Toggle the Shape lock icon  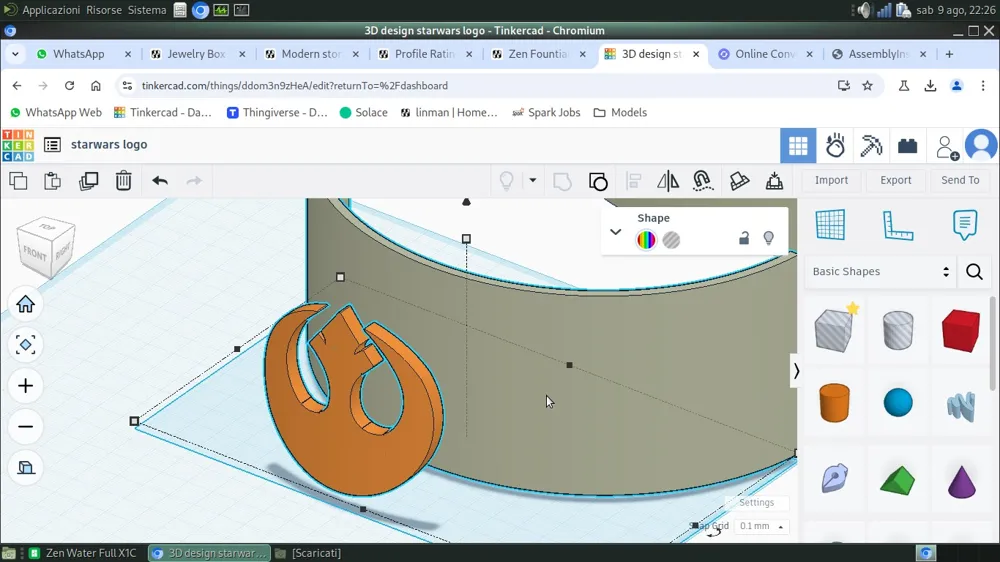pyautogui.click(x=744, y=239)
